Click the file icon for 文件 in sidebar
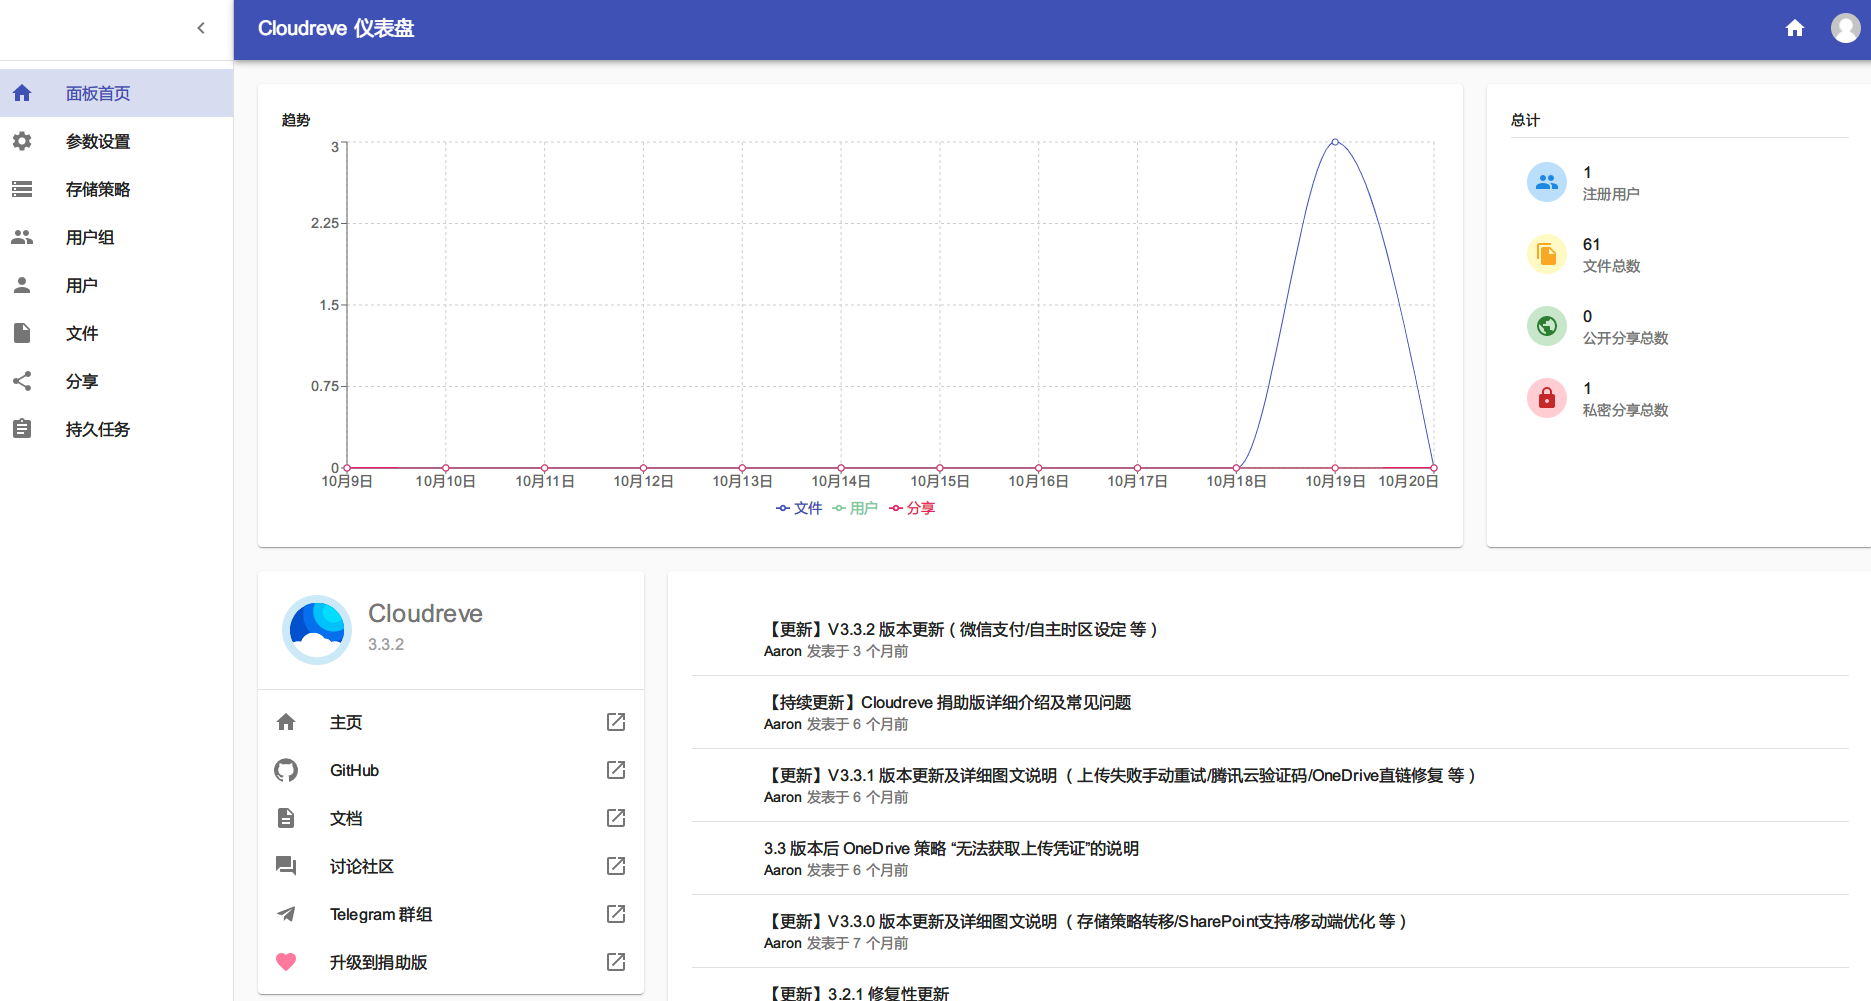 22,333
